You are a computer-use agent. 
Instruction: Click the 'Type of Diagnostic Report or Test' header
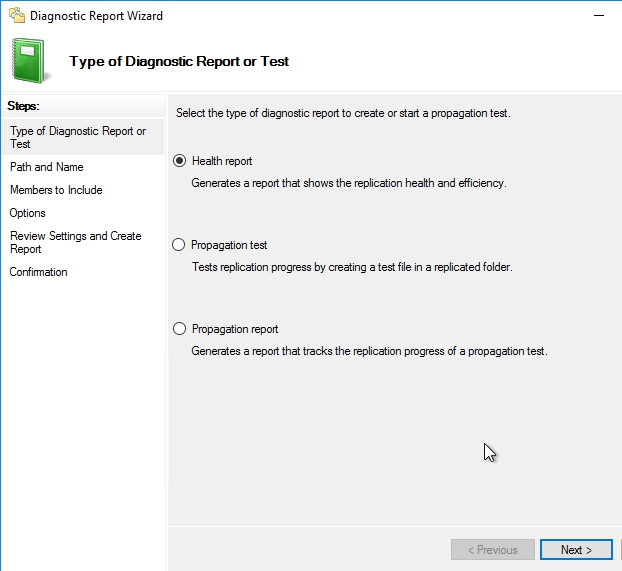click(179, 61)
